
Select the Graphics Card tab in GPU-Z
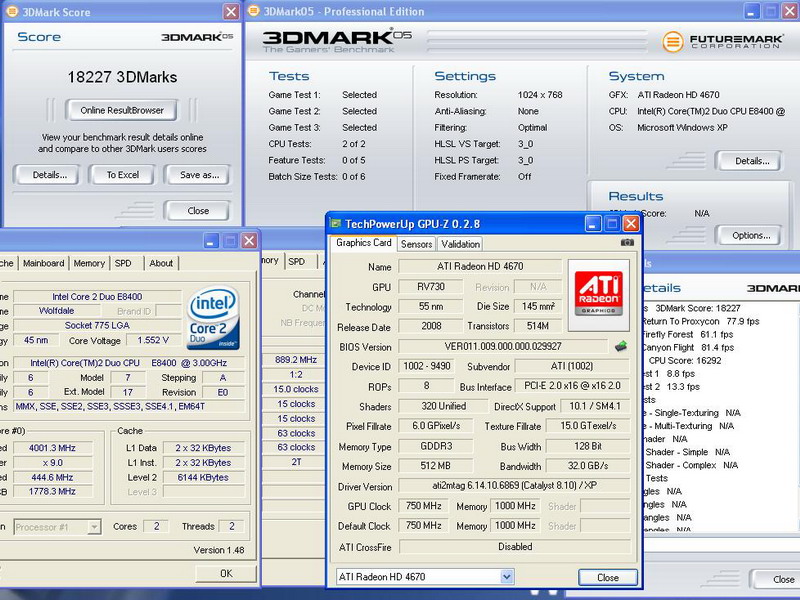pos(364,243)
